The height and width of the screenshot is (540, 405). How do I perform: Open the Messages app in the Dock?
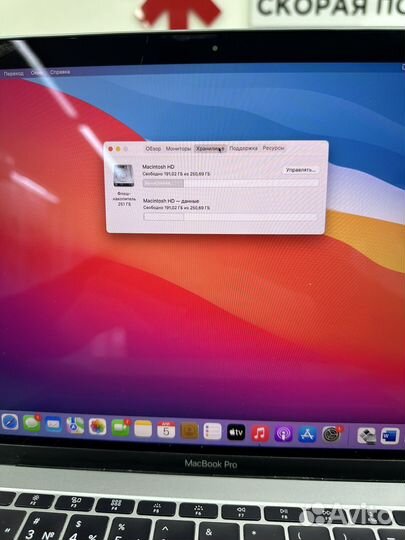pos(32,424)
